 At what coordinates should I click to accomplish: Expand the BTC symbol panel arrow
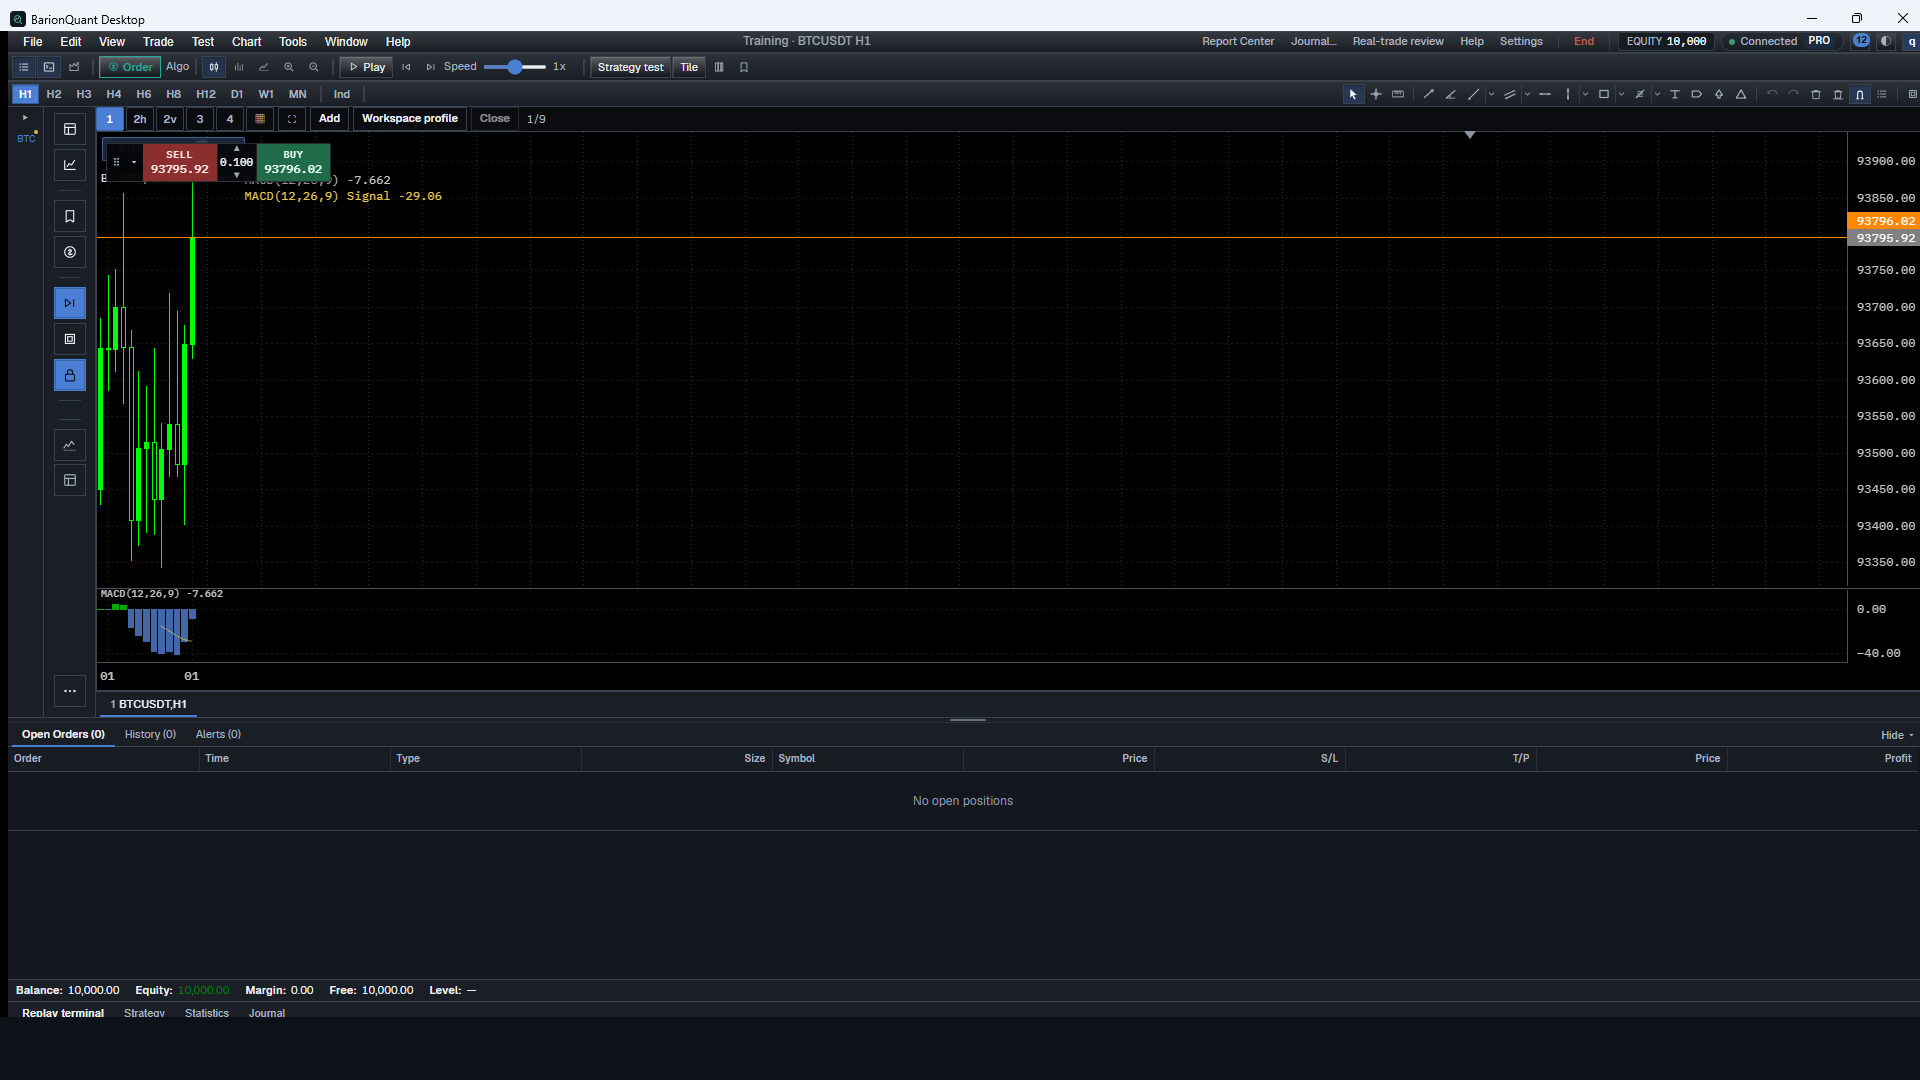click(25, 118)
